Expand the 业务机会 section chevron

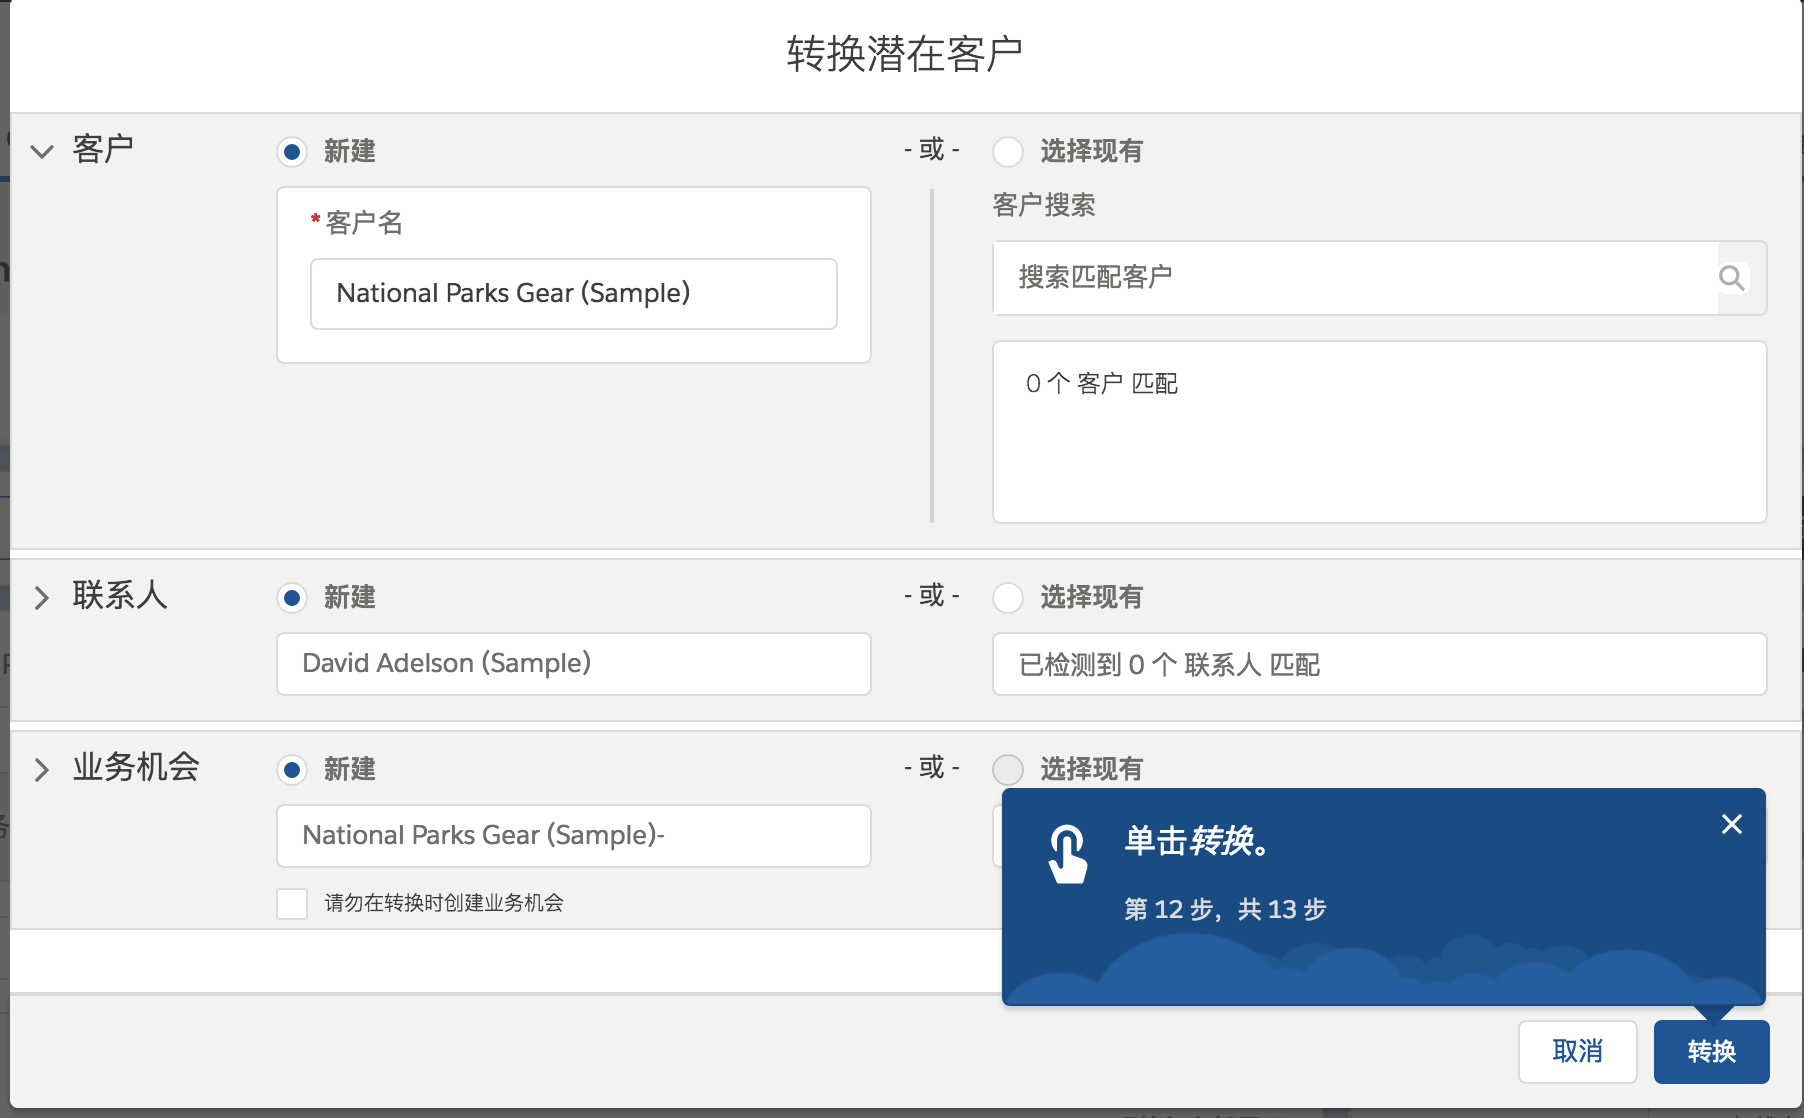[x=42, y=770]
